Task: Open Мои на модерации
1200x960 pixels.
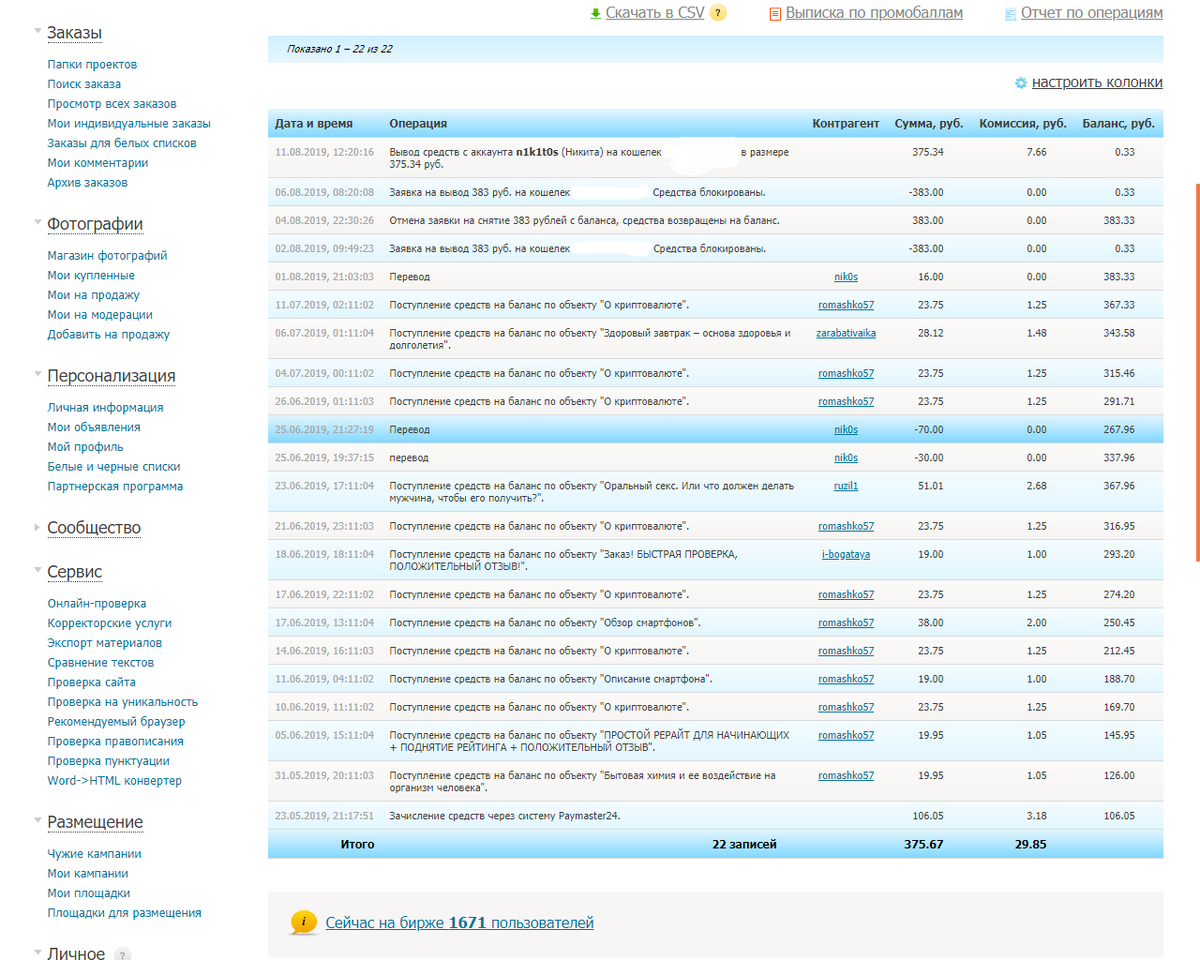Action: (x=100, y=315)
